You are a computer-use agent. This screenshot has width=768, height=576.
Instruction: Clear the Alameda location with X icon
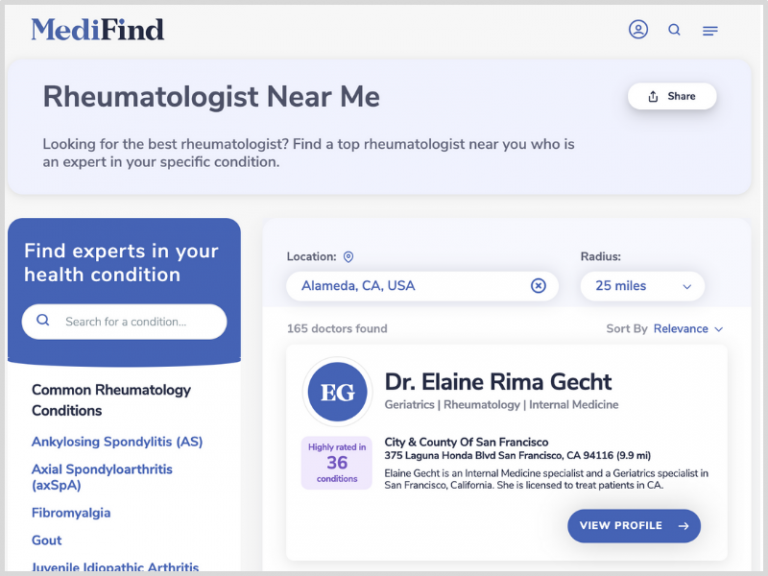(x=538, y=286)
